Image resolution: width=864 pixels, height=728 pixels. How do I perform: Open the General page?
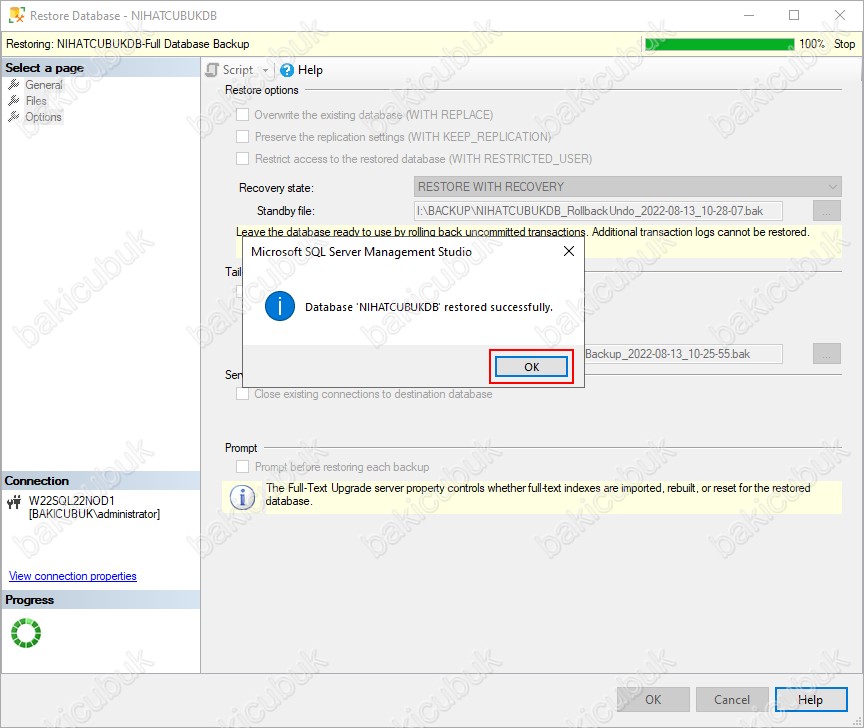[x=44, y=85]
